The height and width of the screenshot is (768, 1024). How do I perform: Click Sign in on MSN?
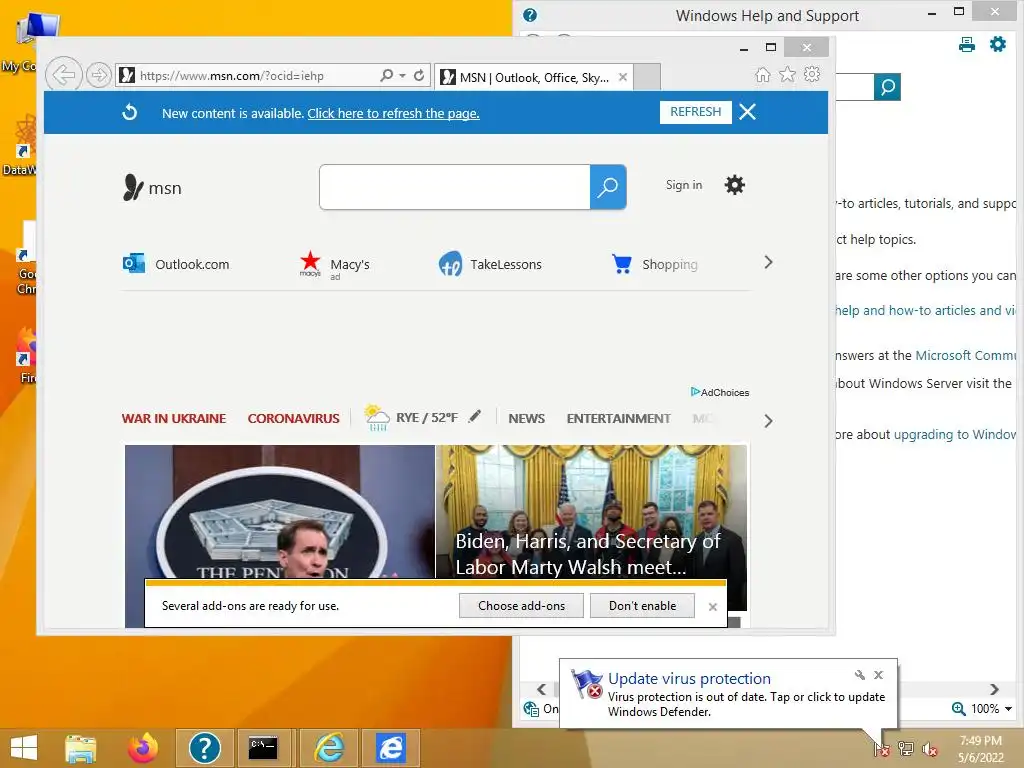coord(684,185)
